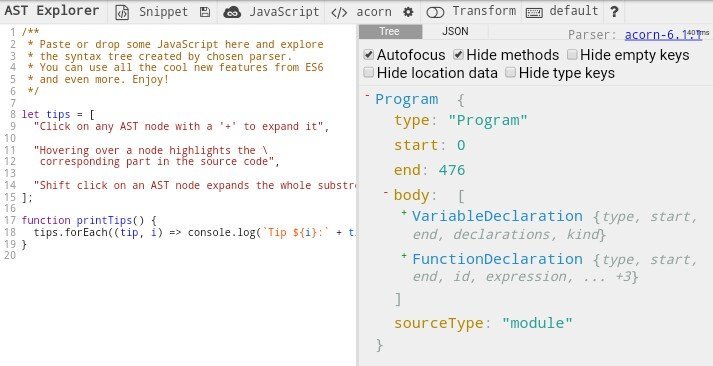
Task: Uncheck the Hide methods checkbox
Action: click(x=458, y=55)
